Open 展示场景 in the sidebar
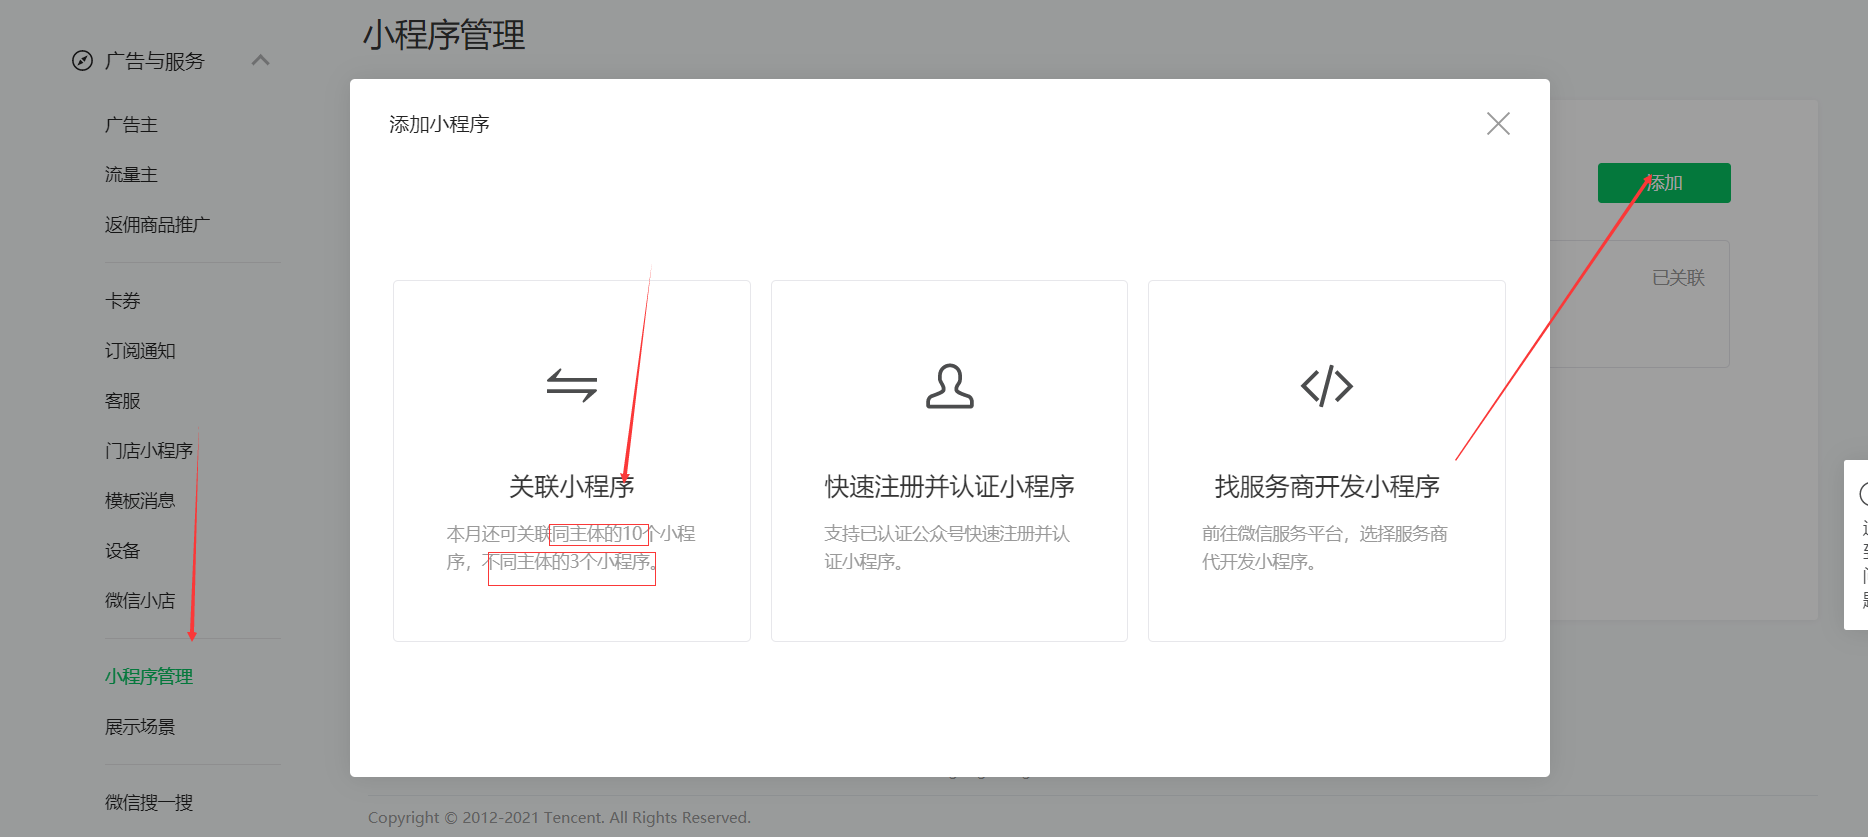 click(140, 727)
